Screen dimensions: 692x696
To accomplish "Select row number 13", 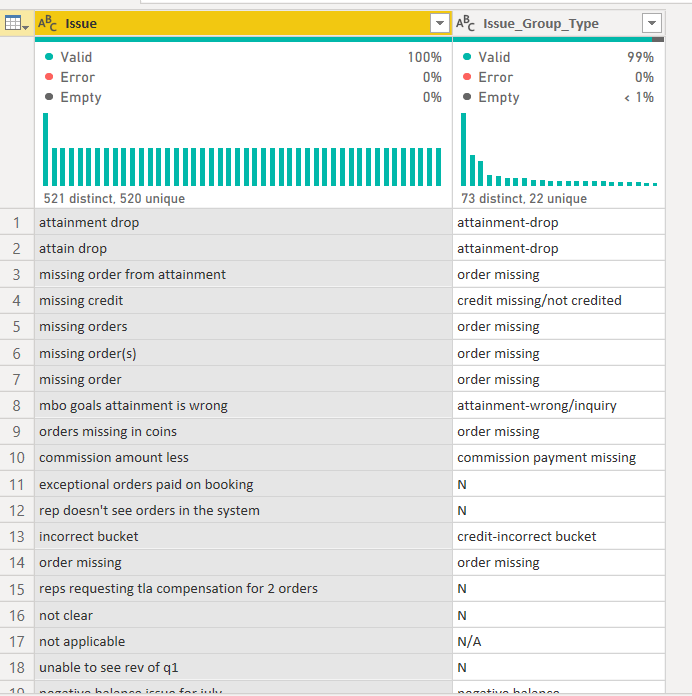I will coord(17,536).
